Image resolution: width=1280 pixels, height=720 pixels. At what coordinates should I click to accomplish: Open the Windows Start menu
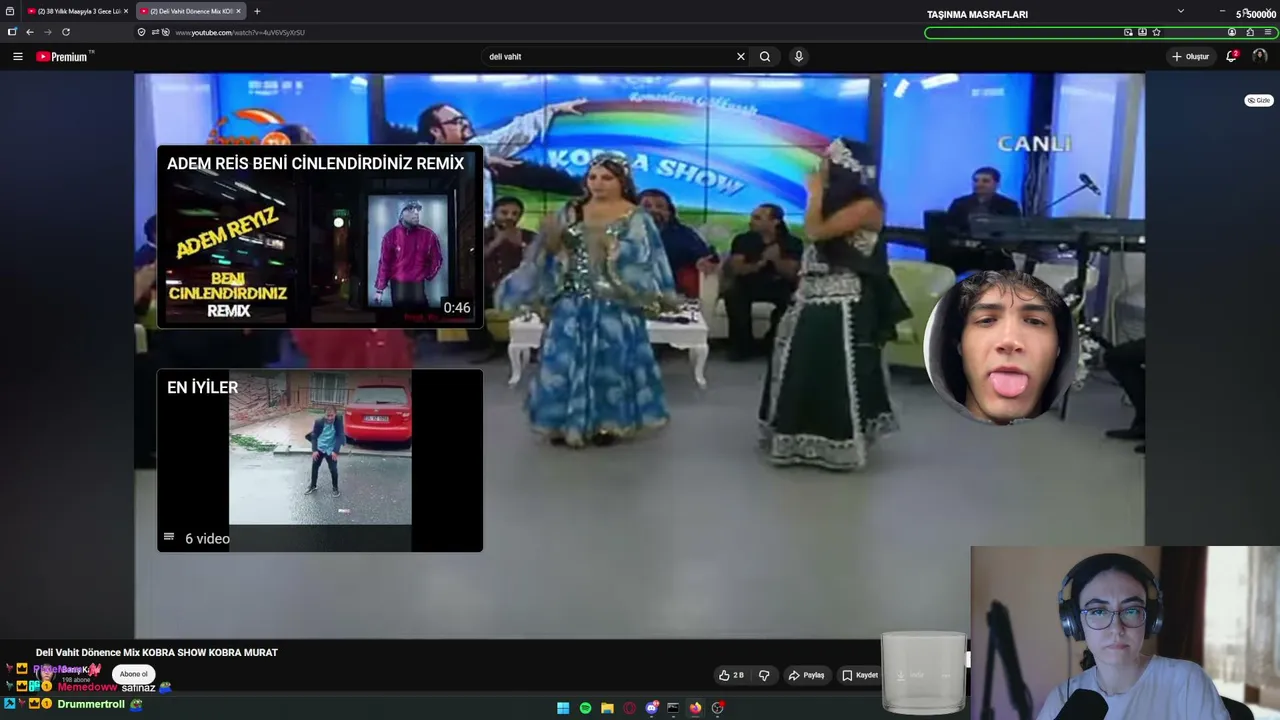(563, 708)
